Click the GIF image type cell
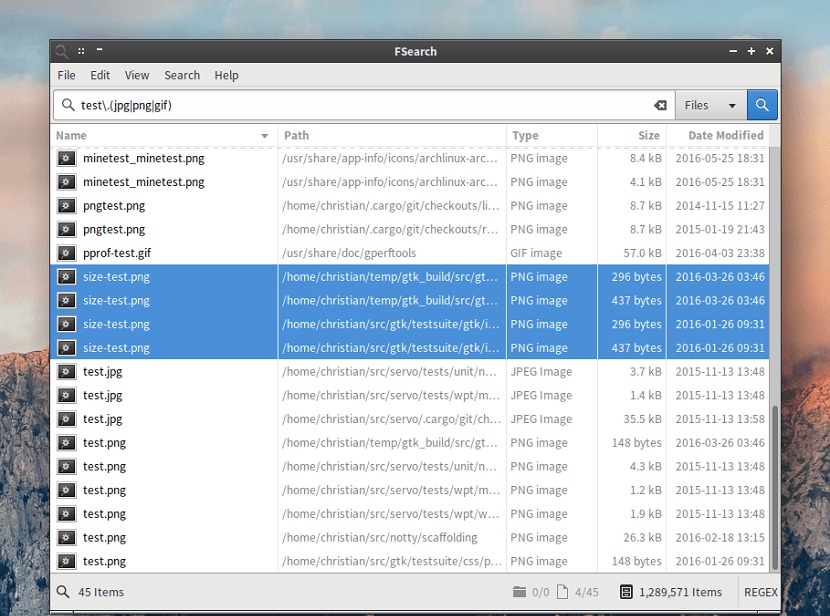 coord(536,253)
